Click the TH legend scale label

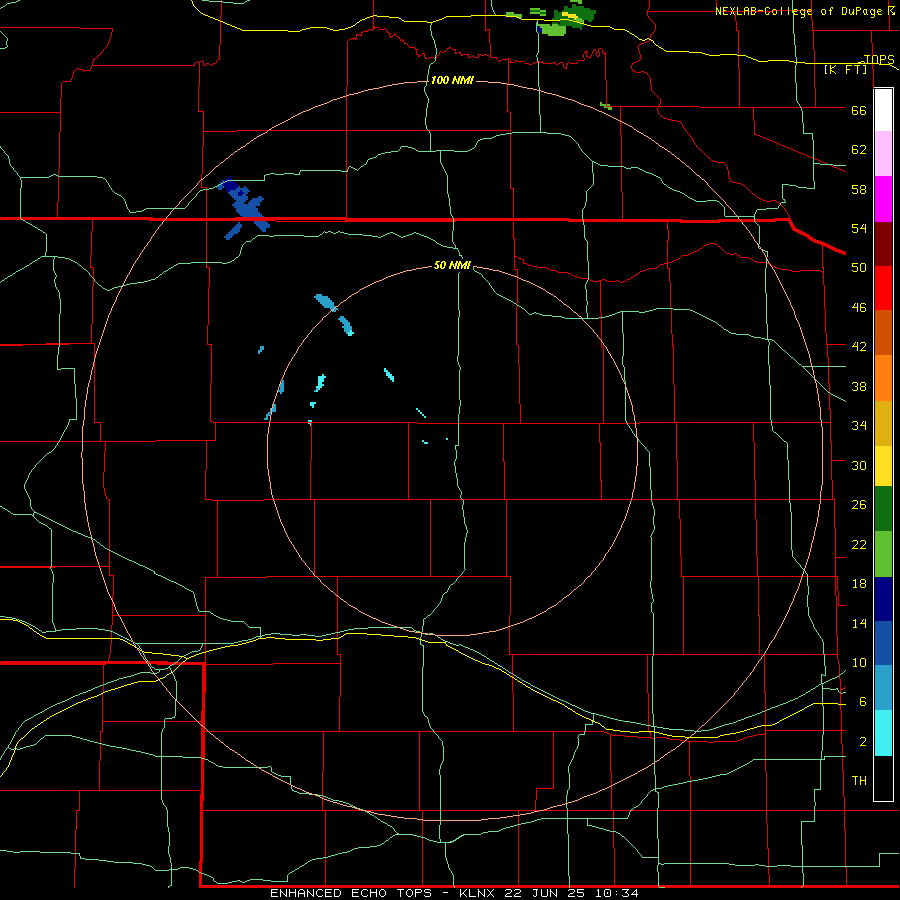(x=859, y=781)
